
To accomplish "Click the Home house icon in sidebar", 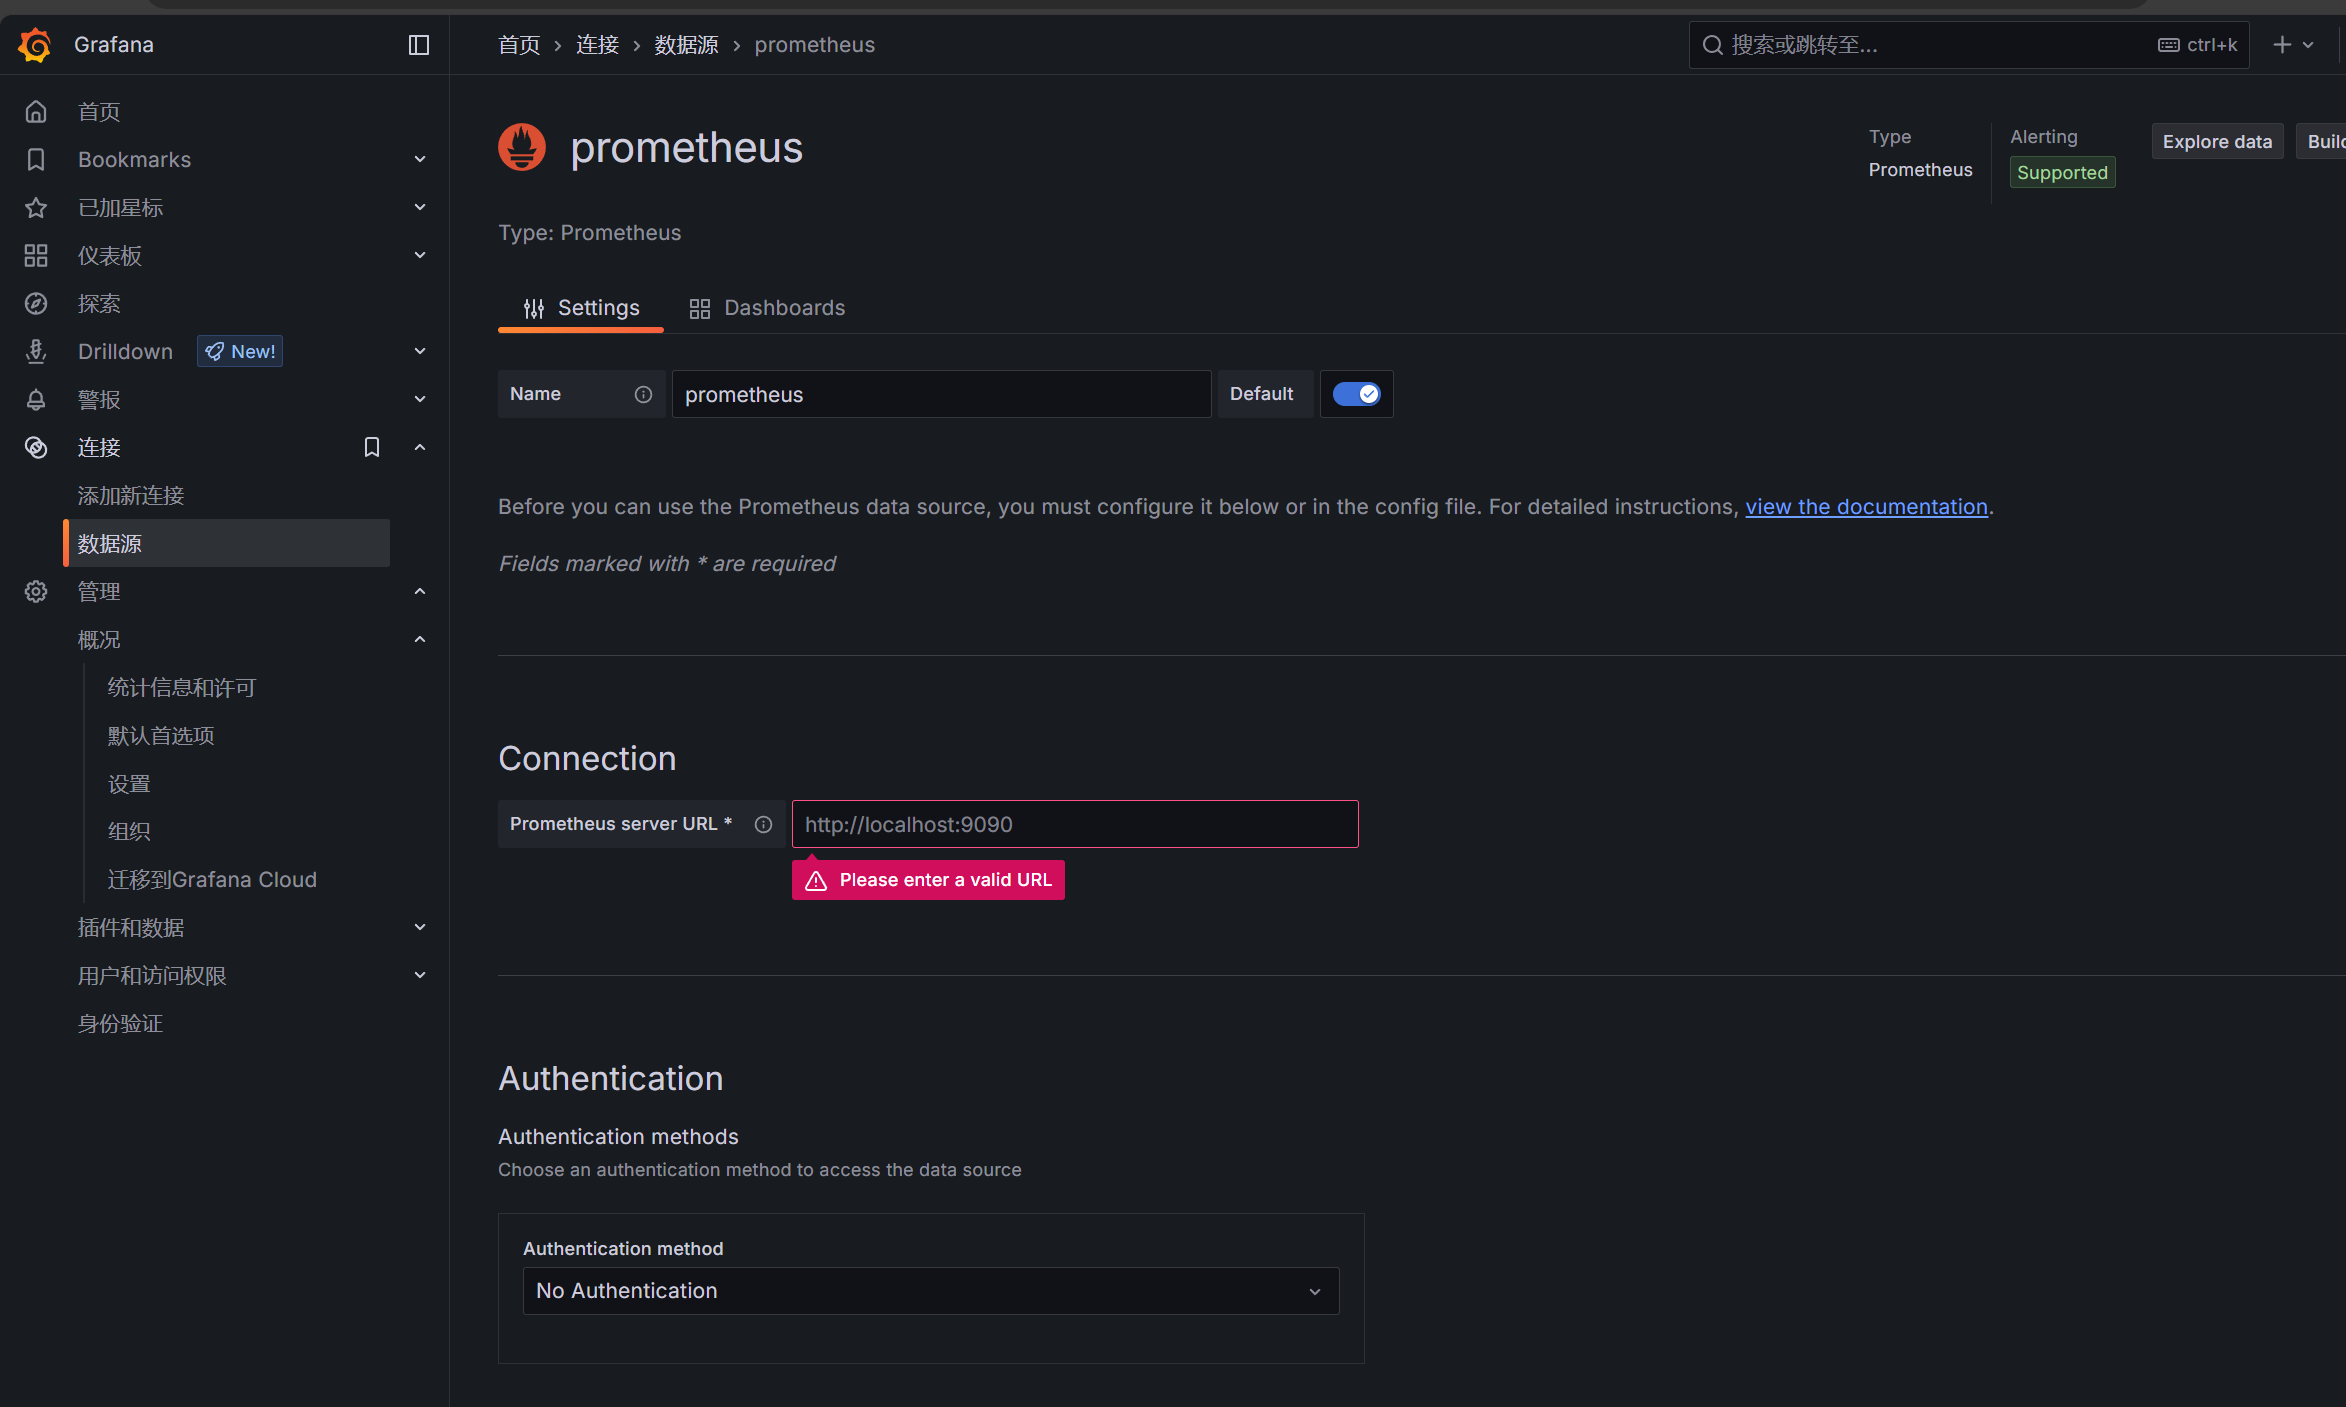I will [36, 112].
